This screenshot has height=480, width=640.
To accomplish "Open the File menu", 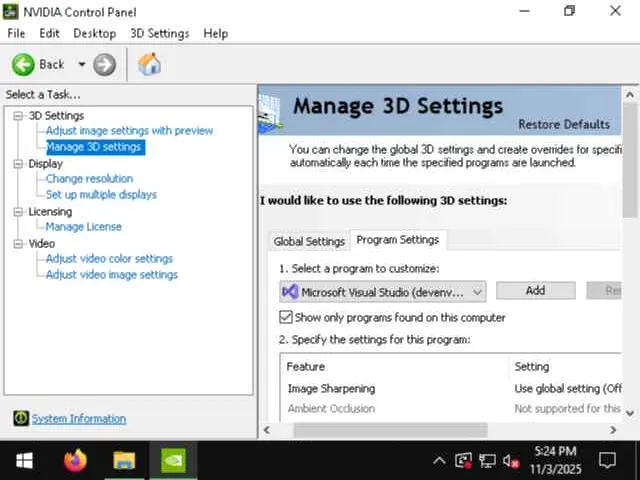I will (x=16, y=33).
